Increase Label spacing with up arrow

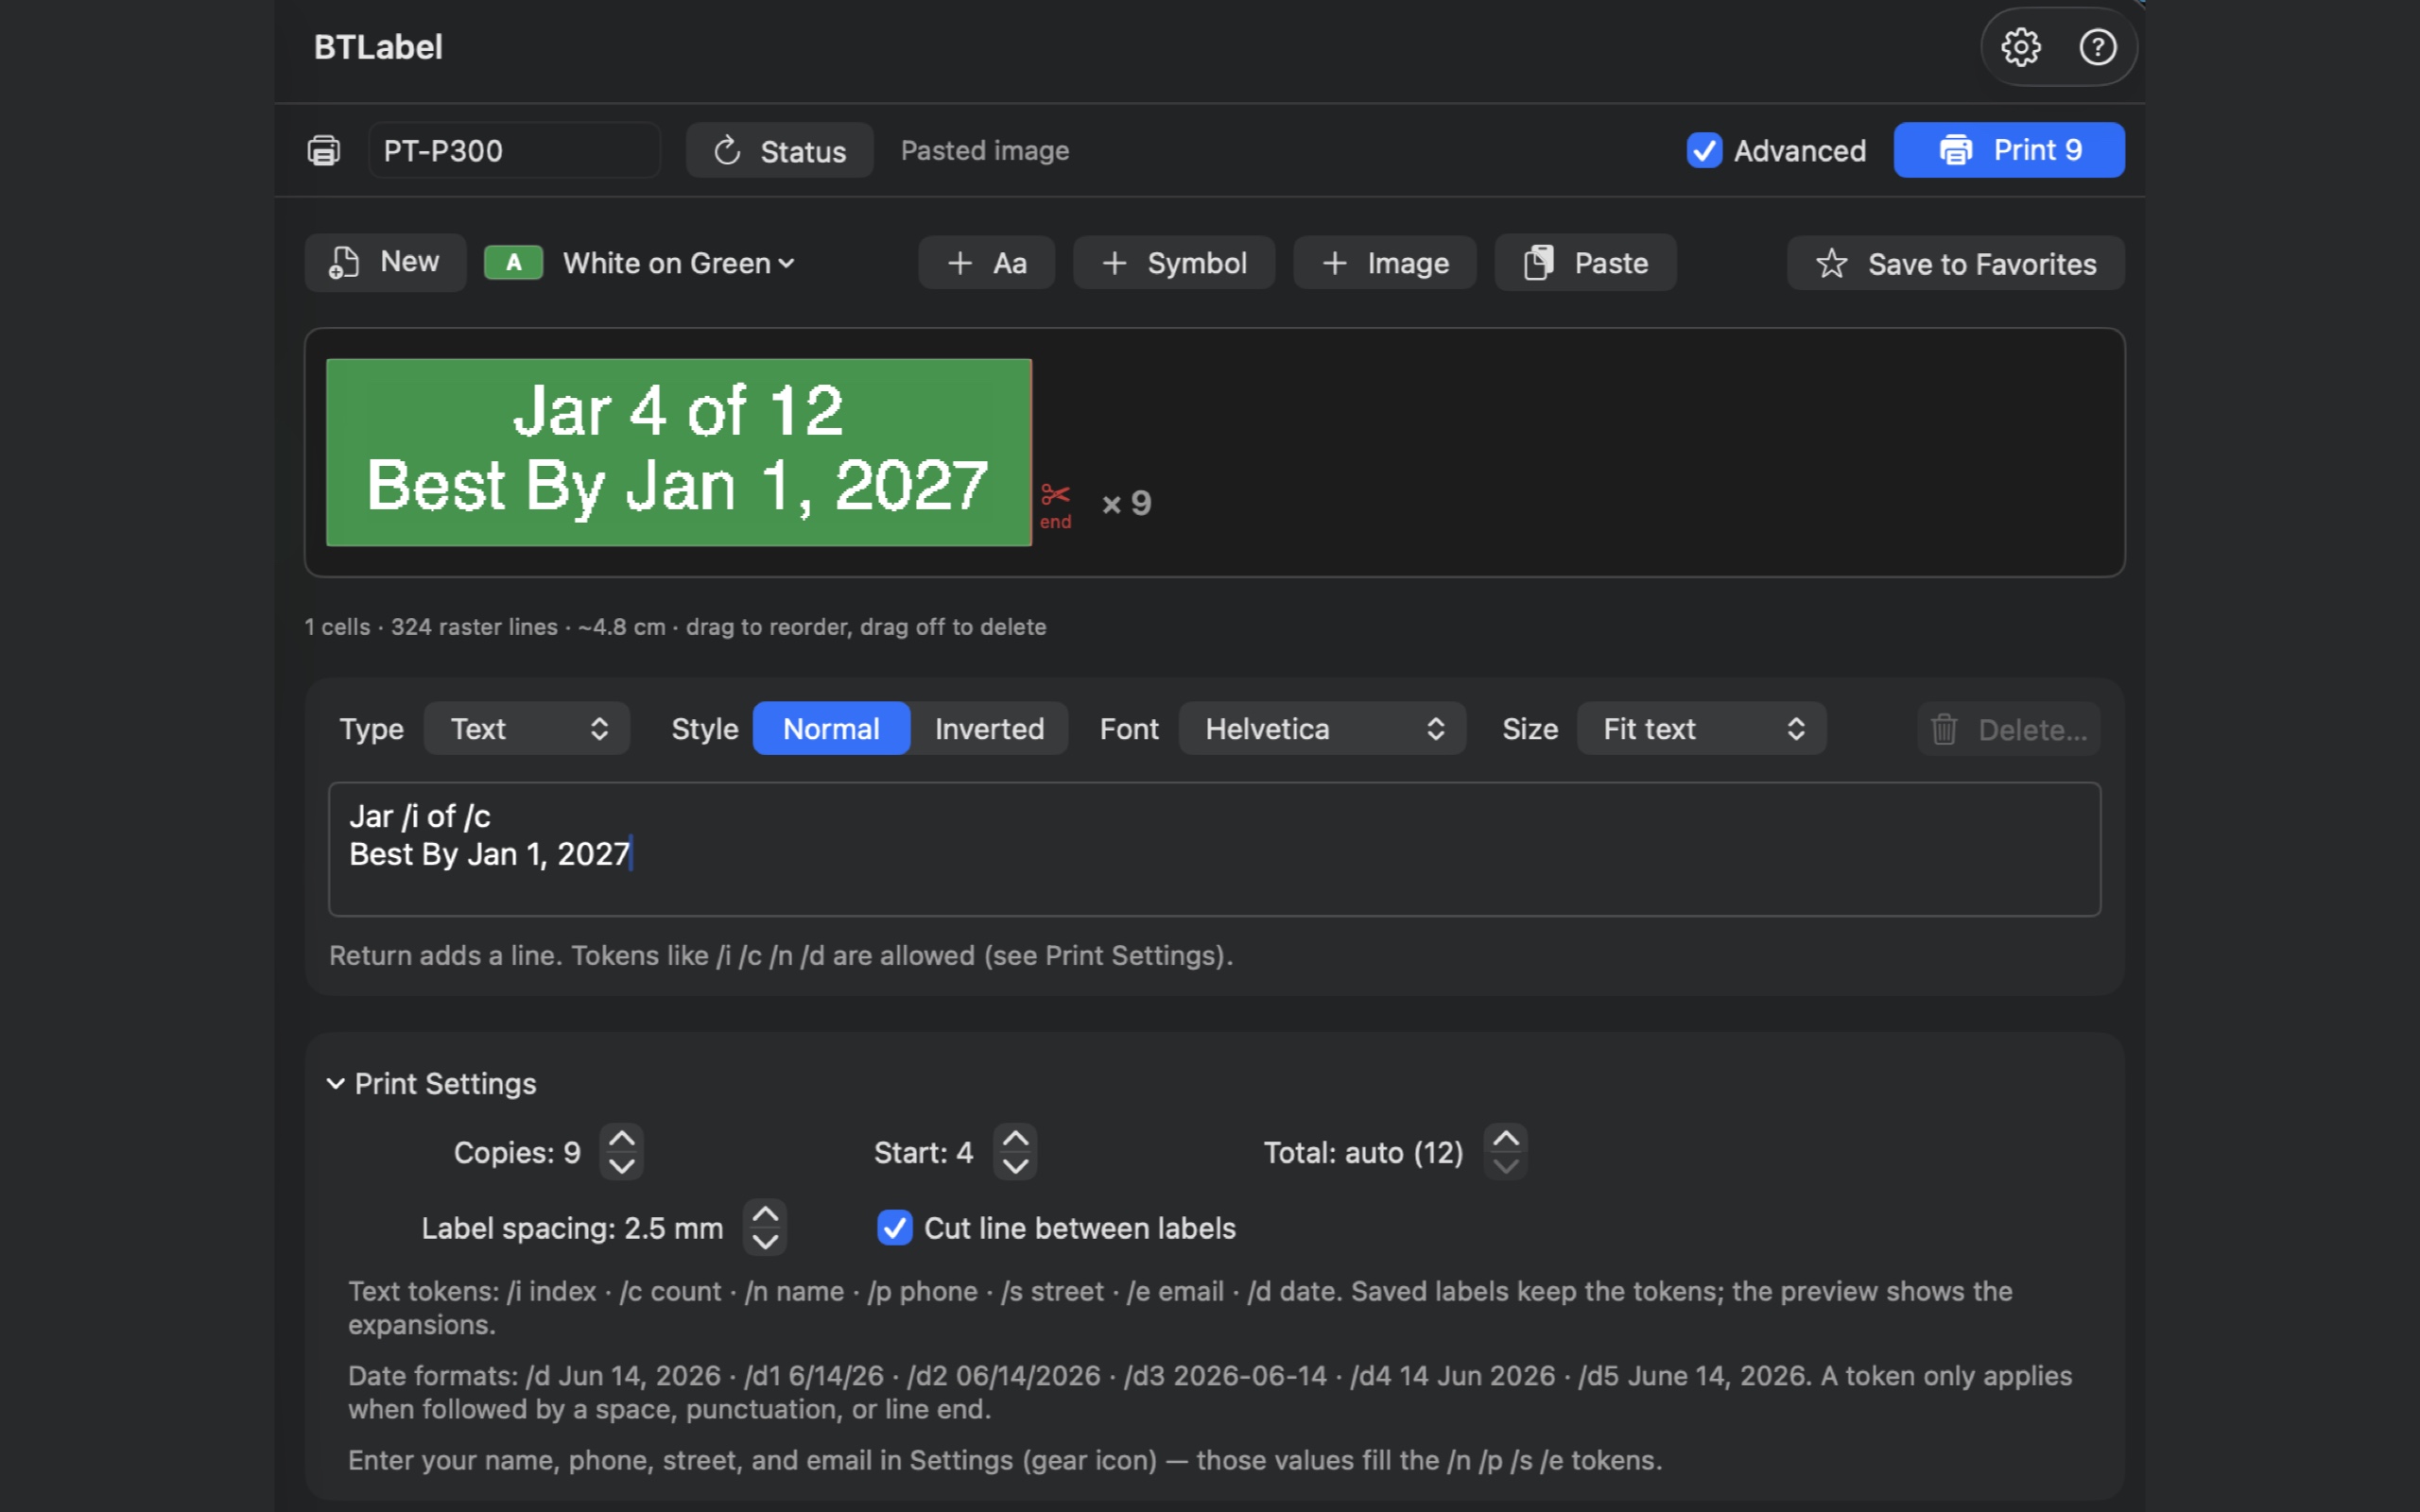[765, 1214]
